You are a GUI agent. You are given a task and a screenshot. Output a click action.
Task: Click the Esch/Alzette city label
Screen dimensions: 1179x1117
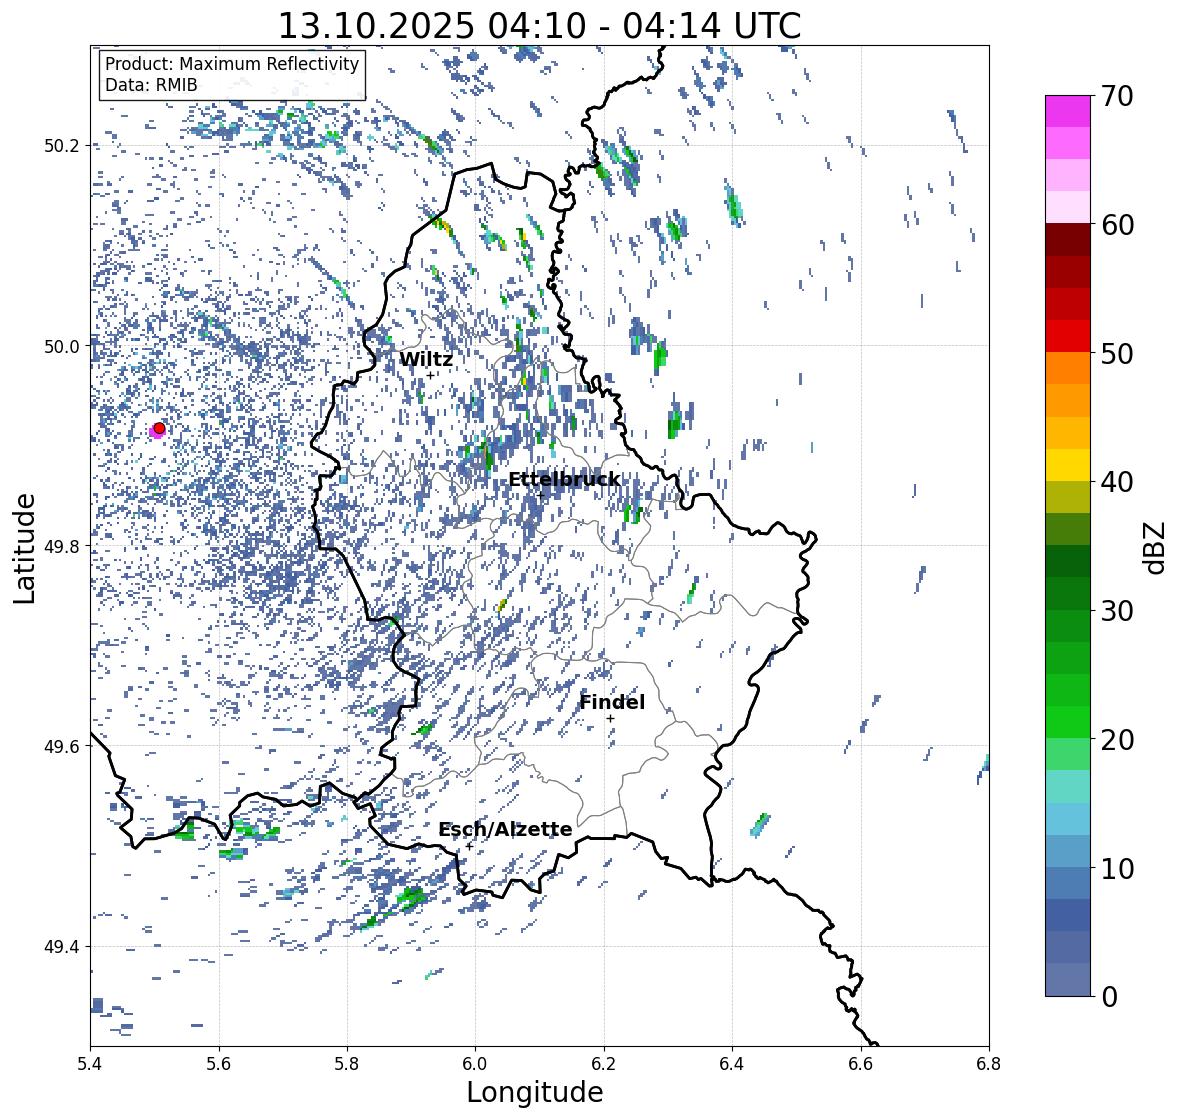[505, 830]
